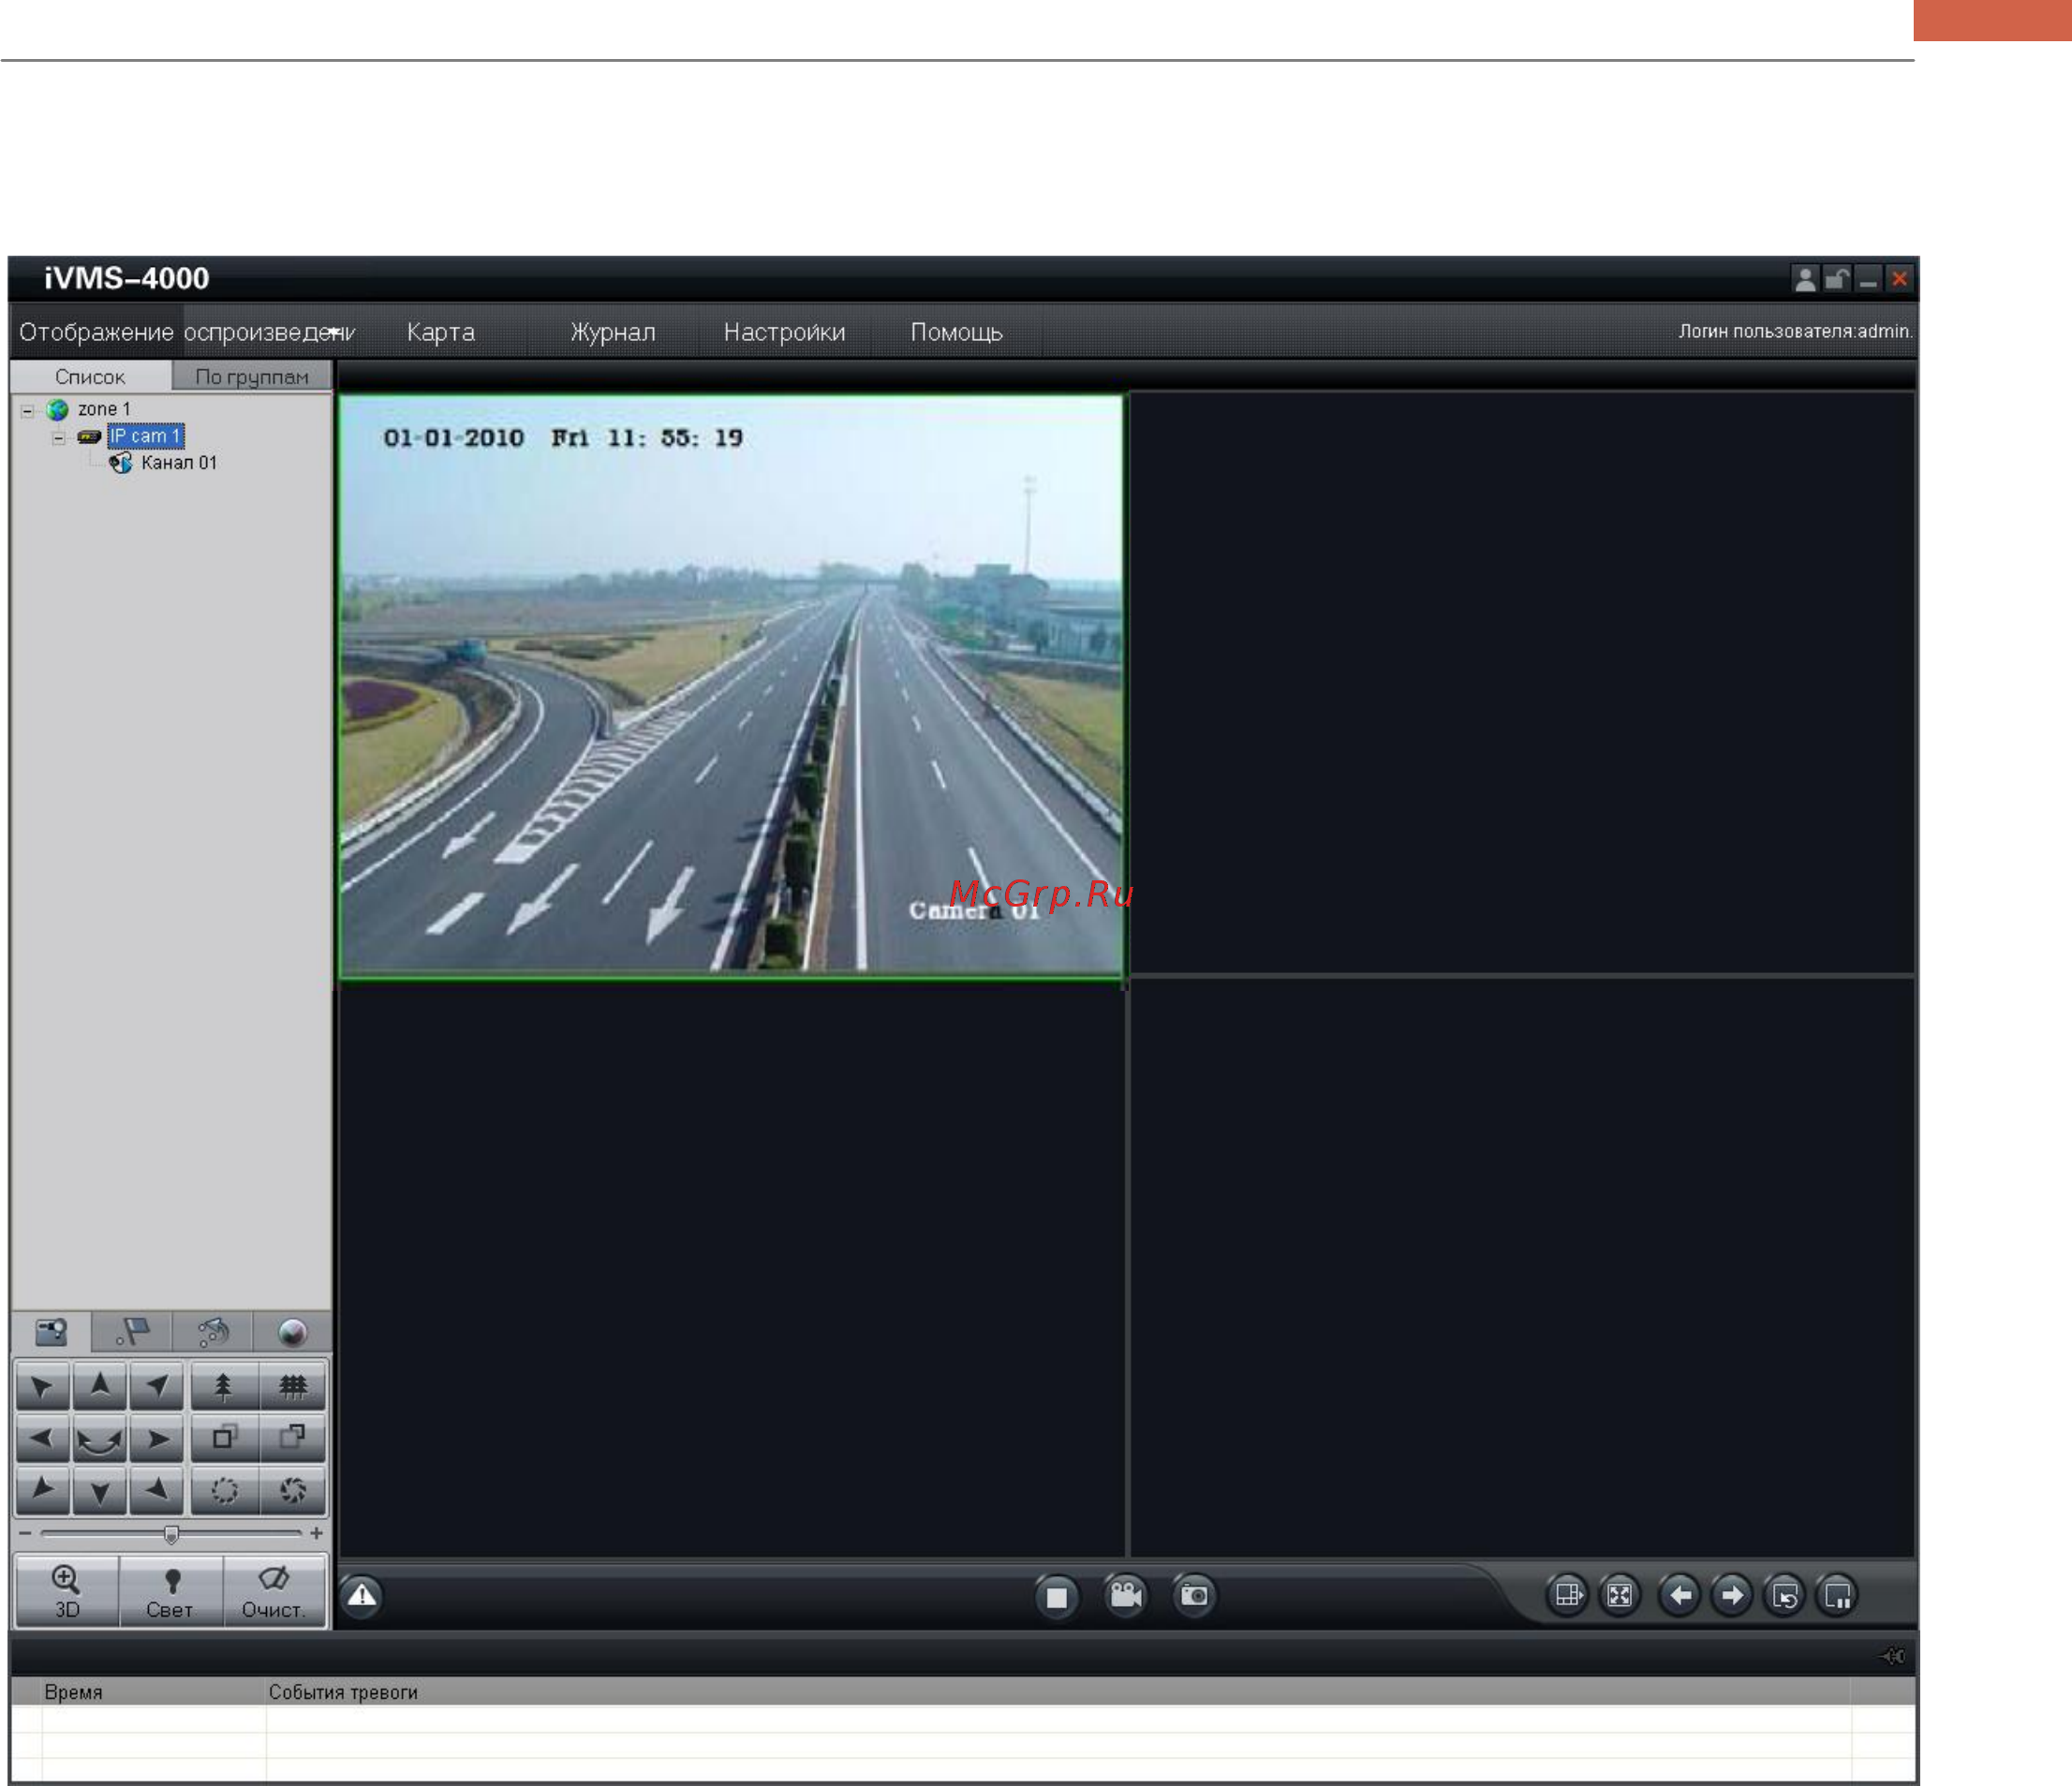Click Логин пользователя:admin label
The height and width of the screenshot is (1786, 2072).
point(1795,331)
